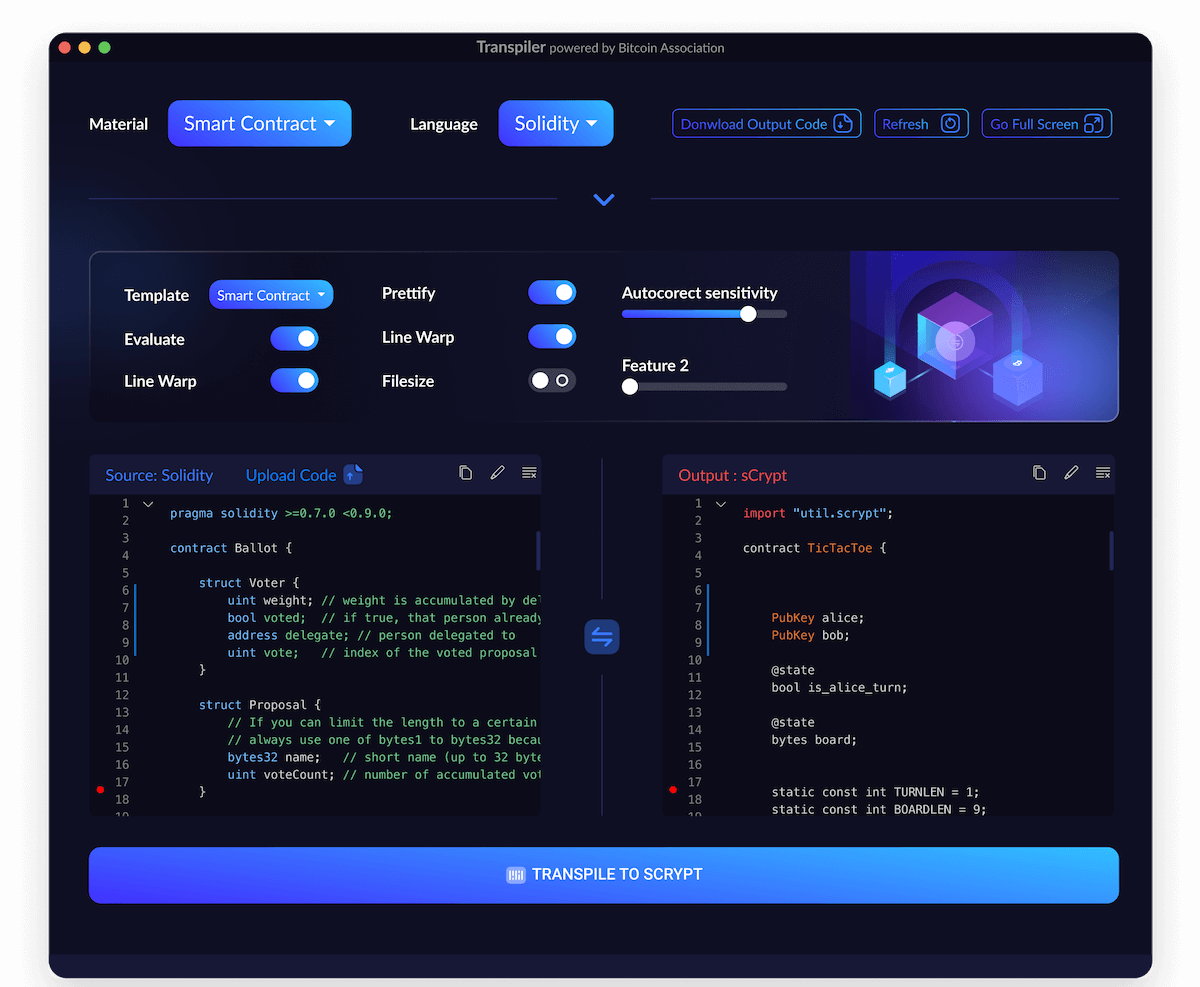The width and height of the screenshot is (1200, 987).
Task: Click the Autocorrect sensitivity slider handle
Action: click(x=748, y=314)
